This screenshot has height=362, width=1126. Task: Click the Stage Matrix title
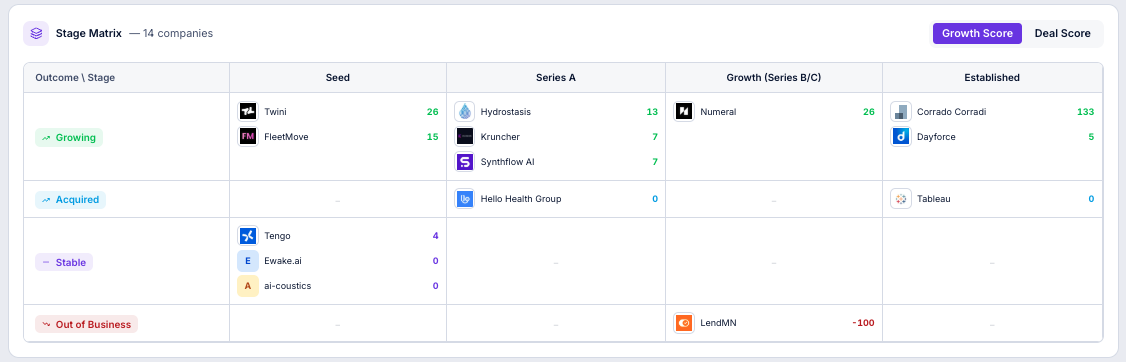pos(88,33)
